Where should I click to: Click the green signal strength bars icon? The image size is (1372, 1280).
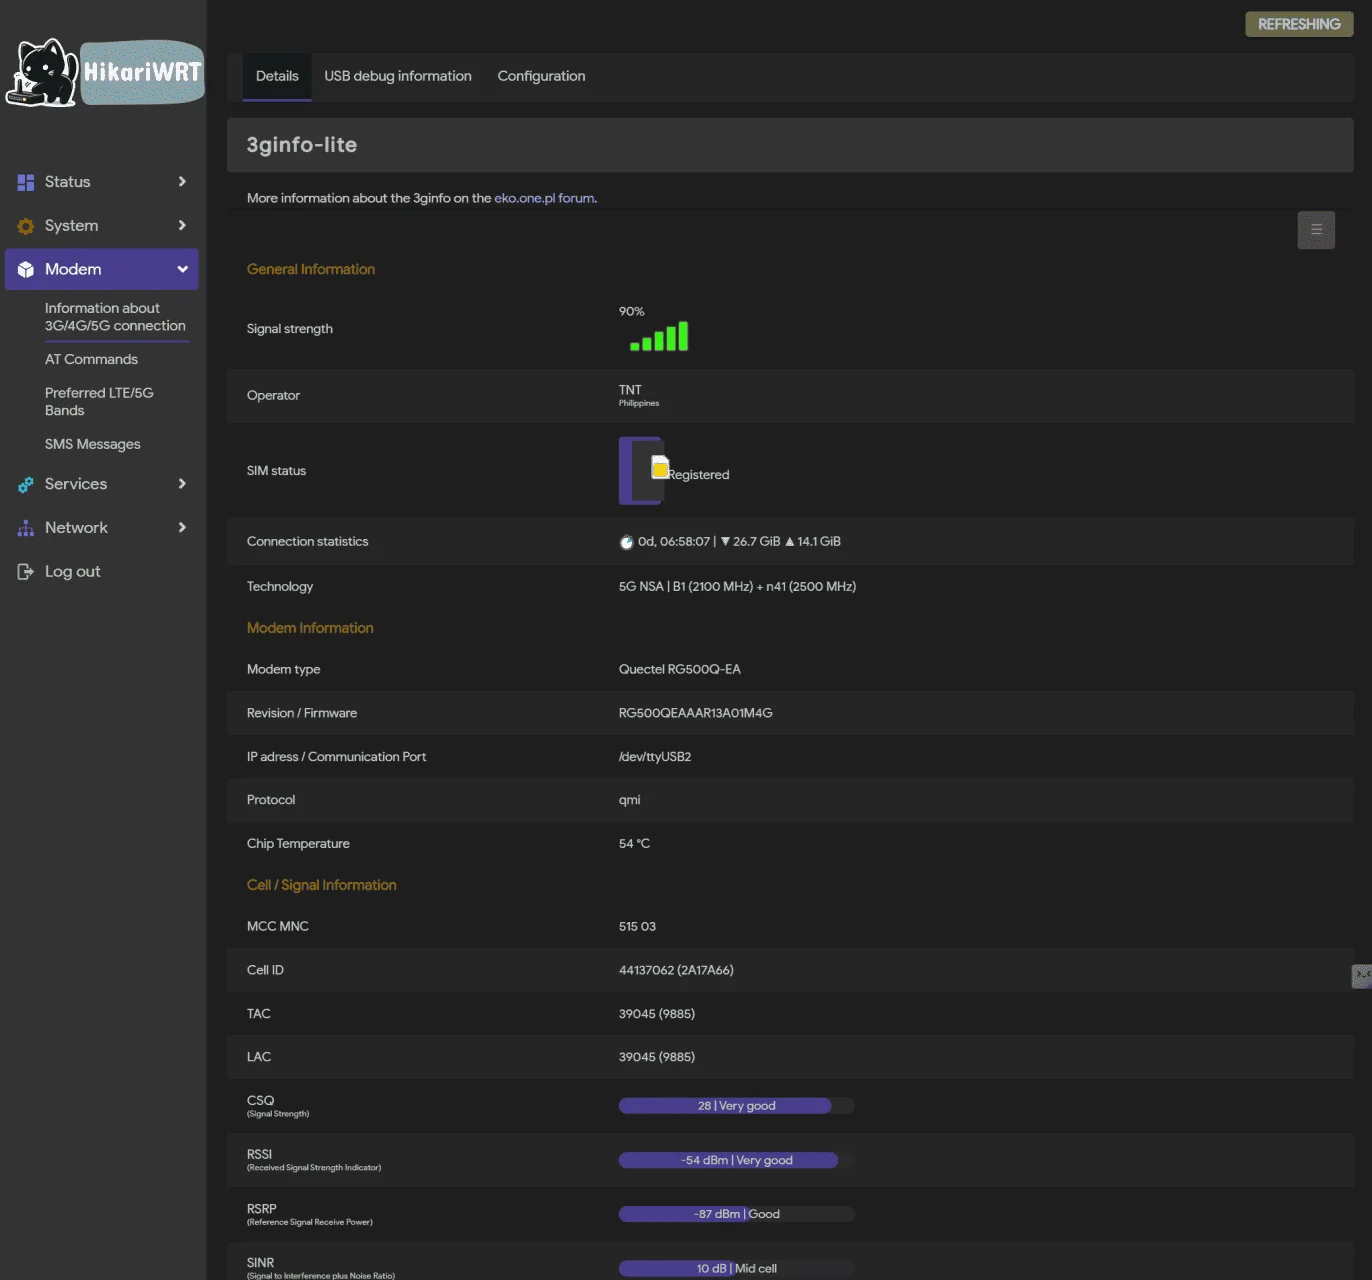click(659, 336)
